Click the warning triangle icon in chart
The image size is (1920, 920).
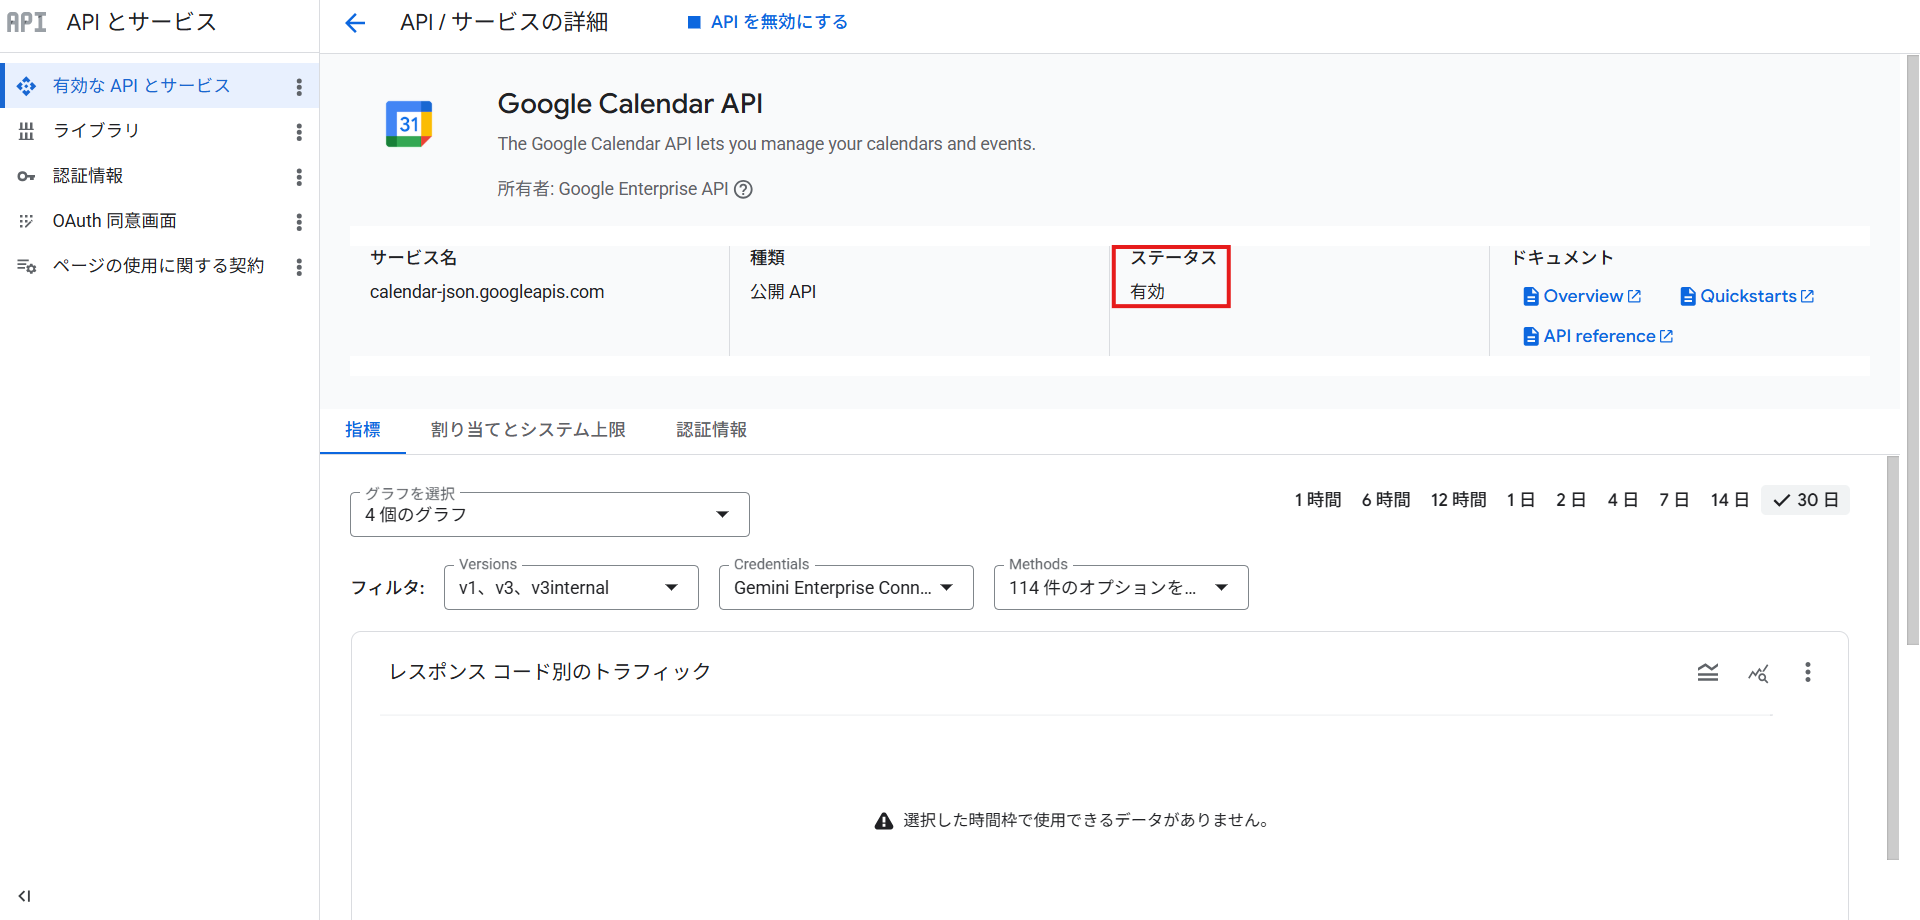click(884, 821)
